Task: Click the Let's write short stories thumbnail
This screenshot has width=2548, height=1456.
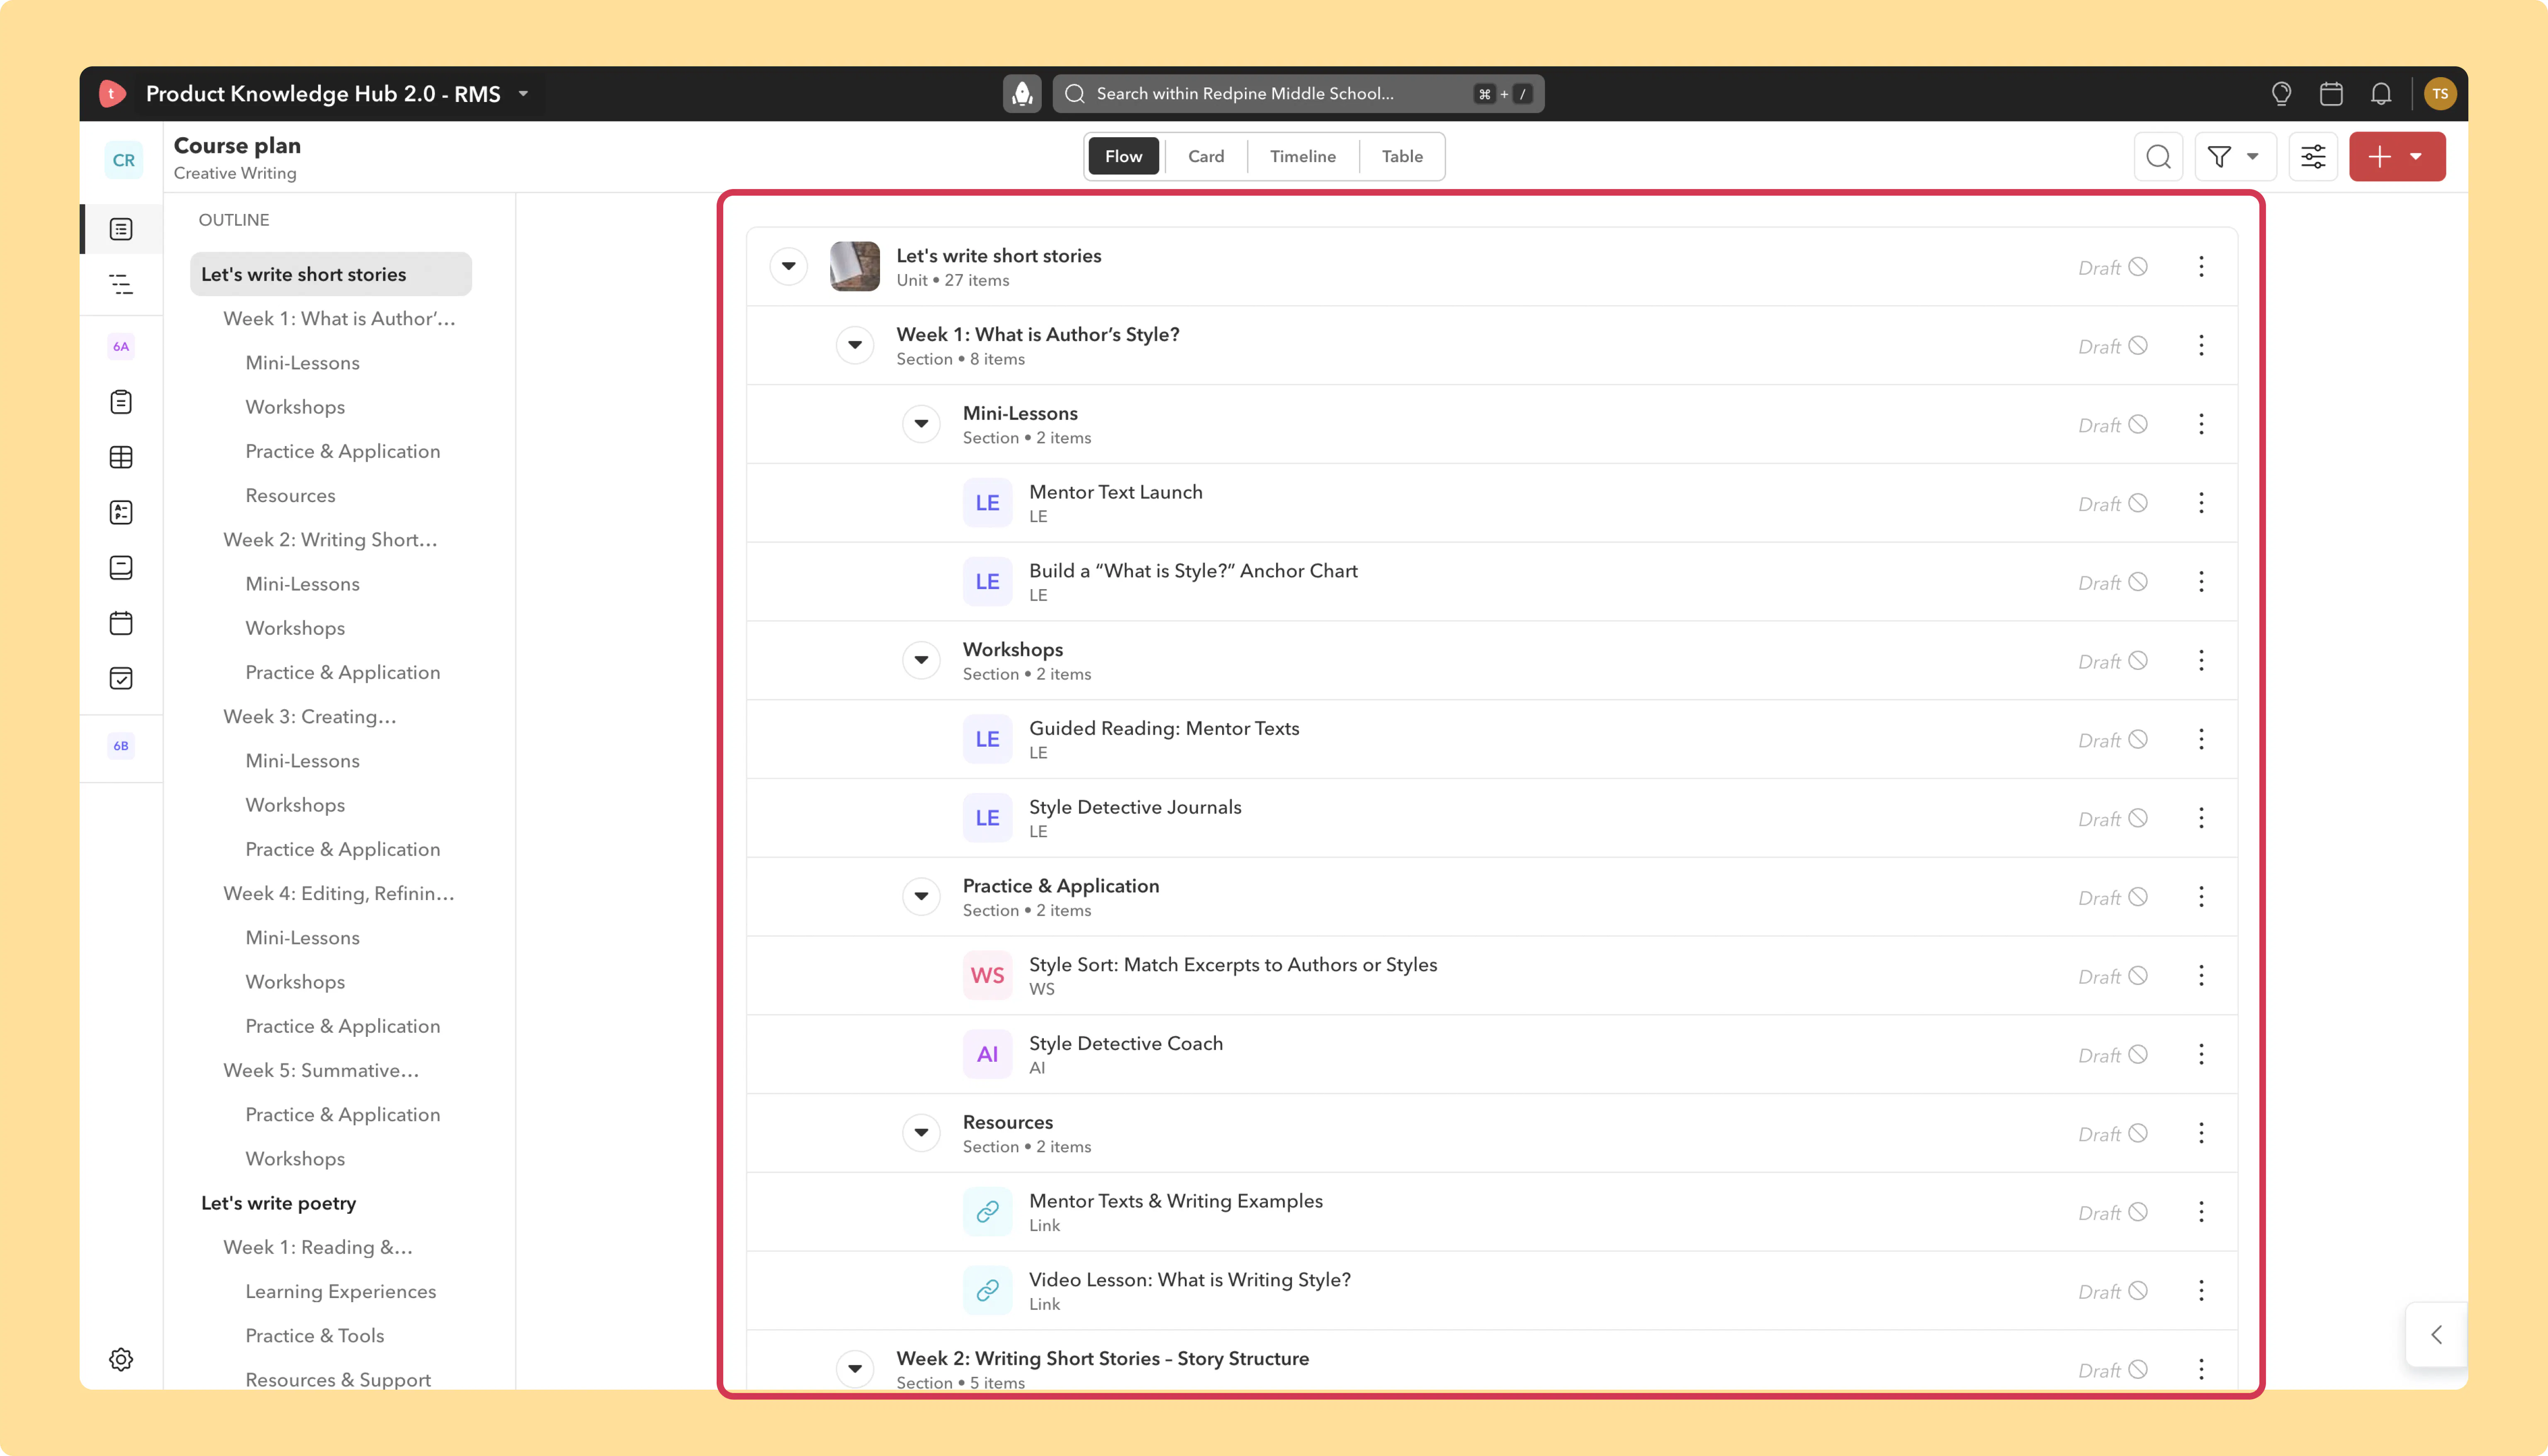Action: click(x=855, y=266)
